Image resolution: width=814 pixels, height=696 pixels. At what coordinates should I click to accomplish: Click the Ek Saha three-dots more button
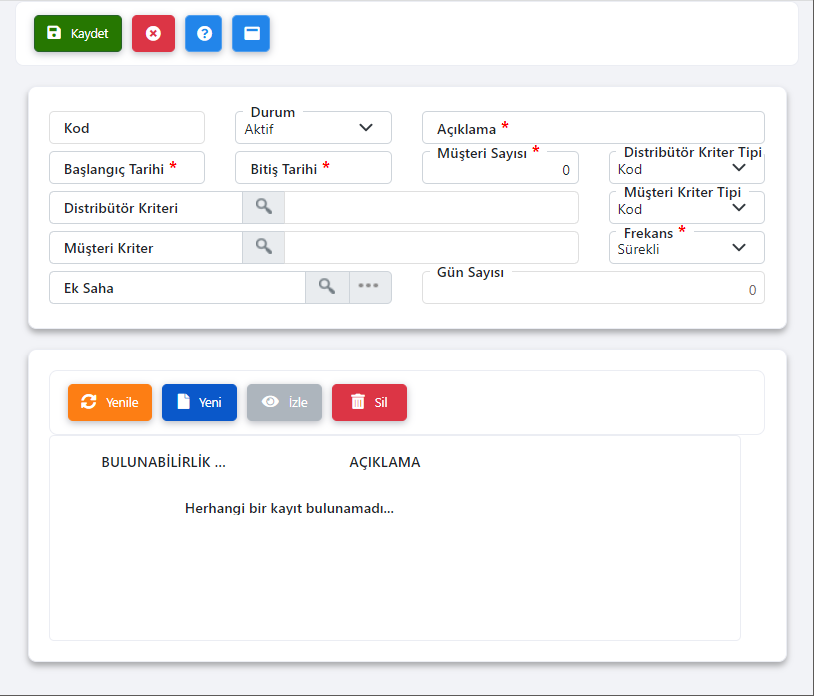(x=370, y=288)
